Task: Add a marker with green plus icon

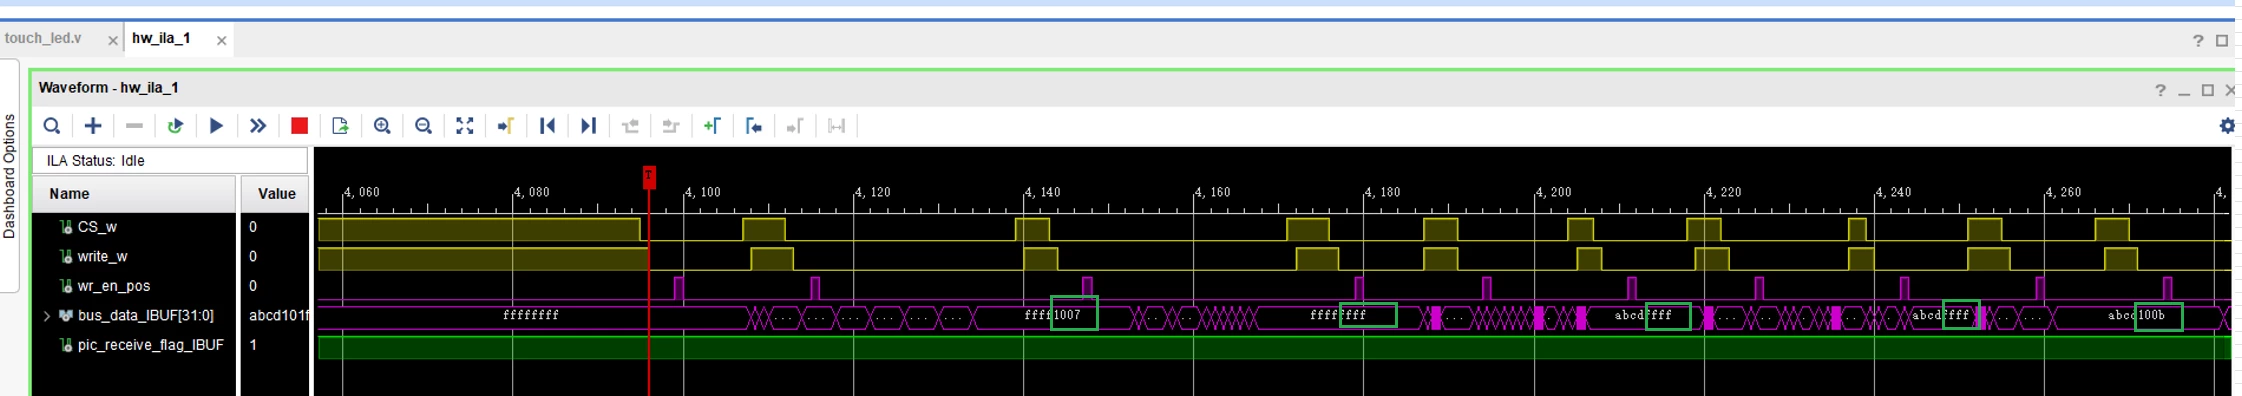Action: (712, 126)
